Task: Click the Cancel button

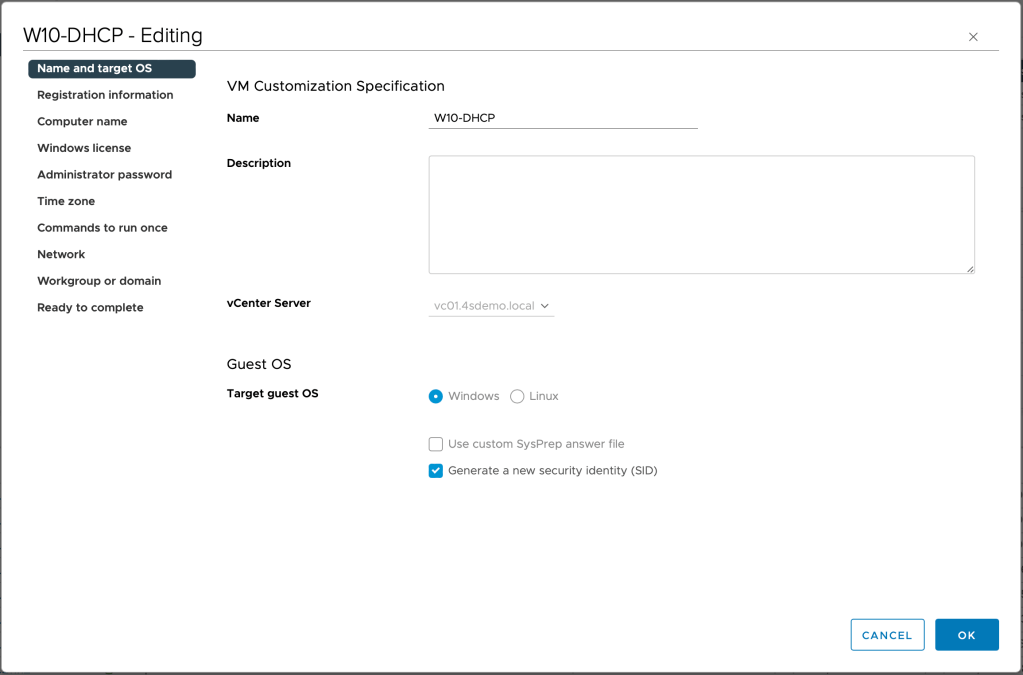Action: tap(887, 635)
